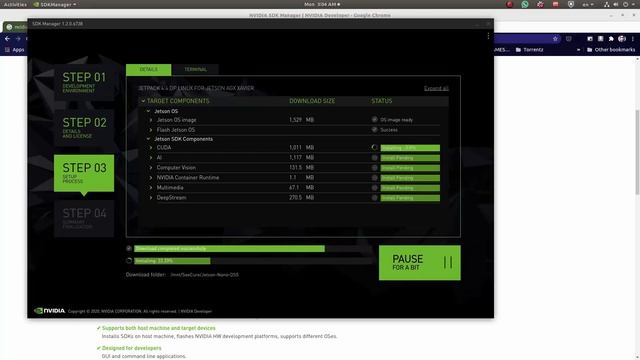The width and height of the screenshot is (640, 360).
Task: Expand the NVIDIA Container Runtime row
Action: 151,178
